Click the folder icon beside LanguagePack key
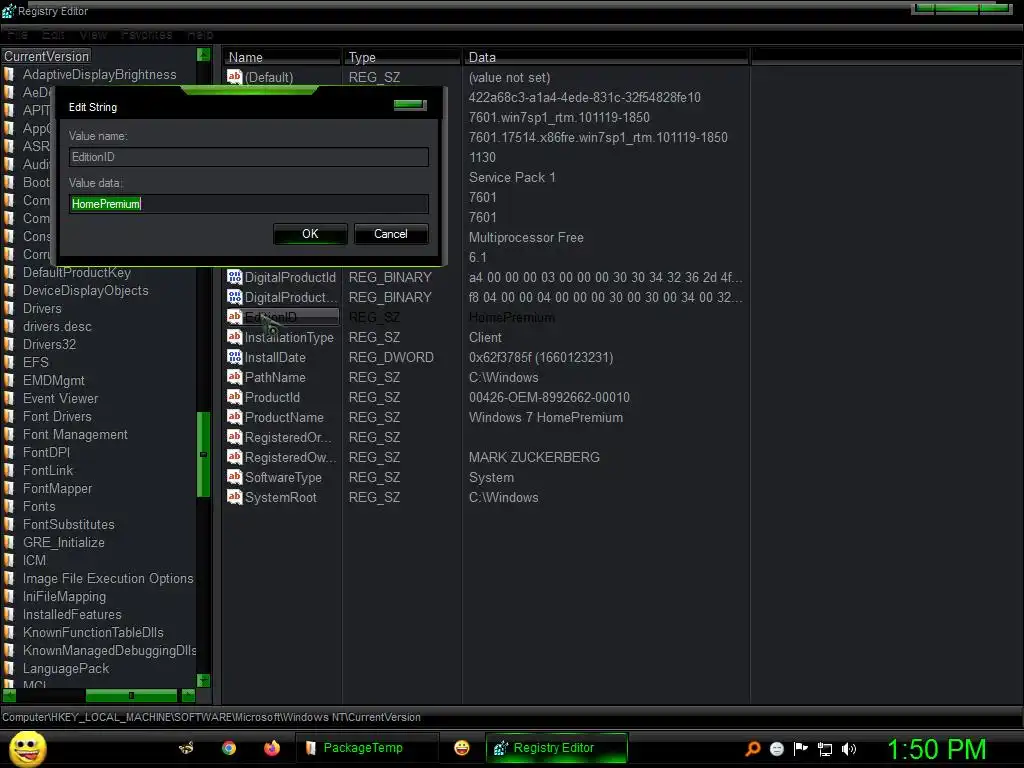The height and width of the screenshot is (768, 1024). point(9,668)
